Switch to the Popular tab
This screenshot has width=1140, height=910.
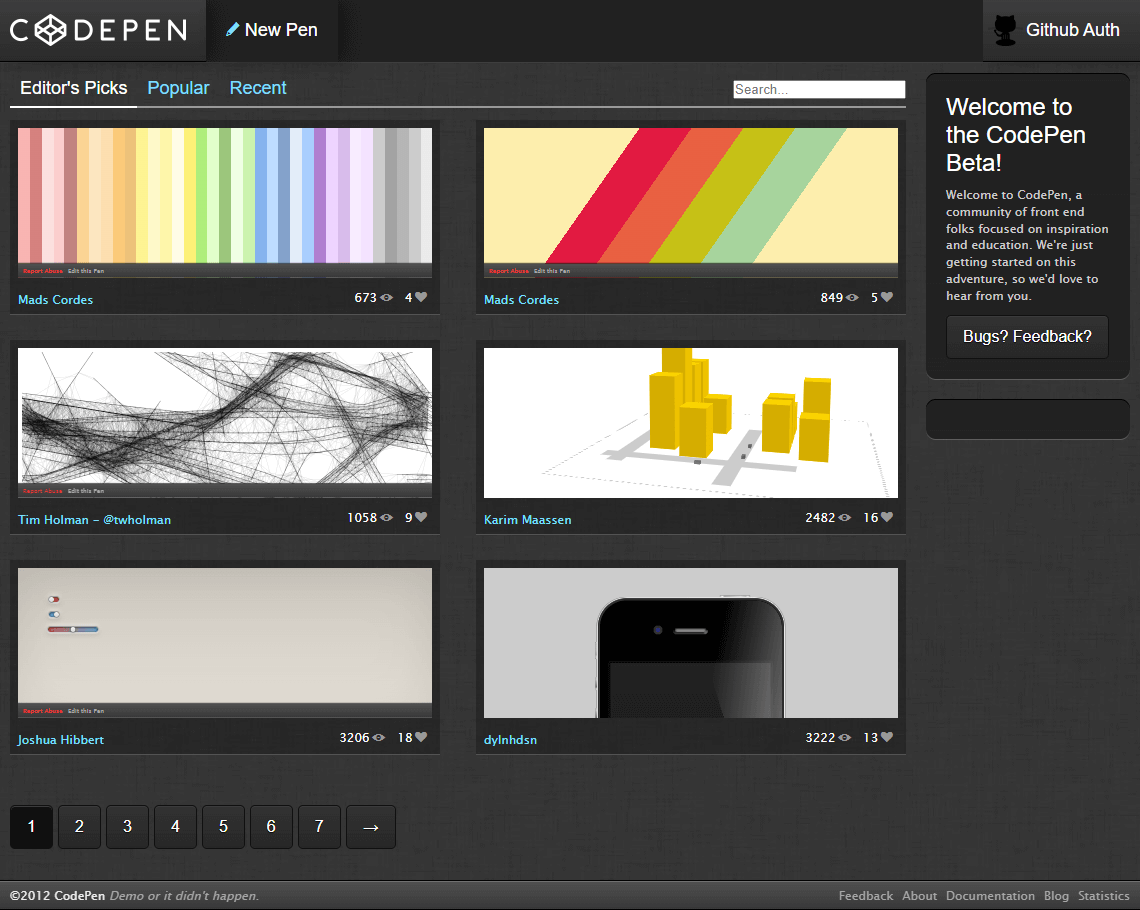pos(178,88)
